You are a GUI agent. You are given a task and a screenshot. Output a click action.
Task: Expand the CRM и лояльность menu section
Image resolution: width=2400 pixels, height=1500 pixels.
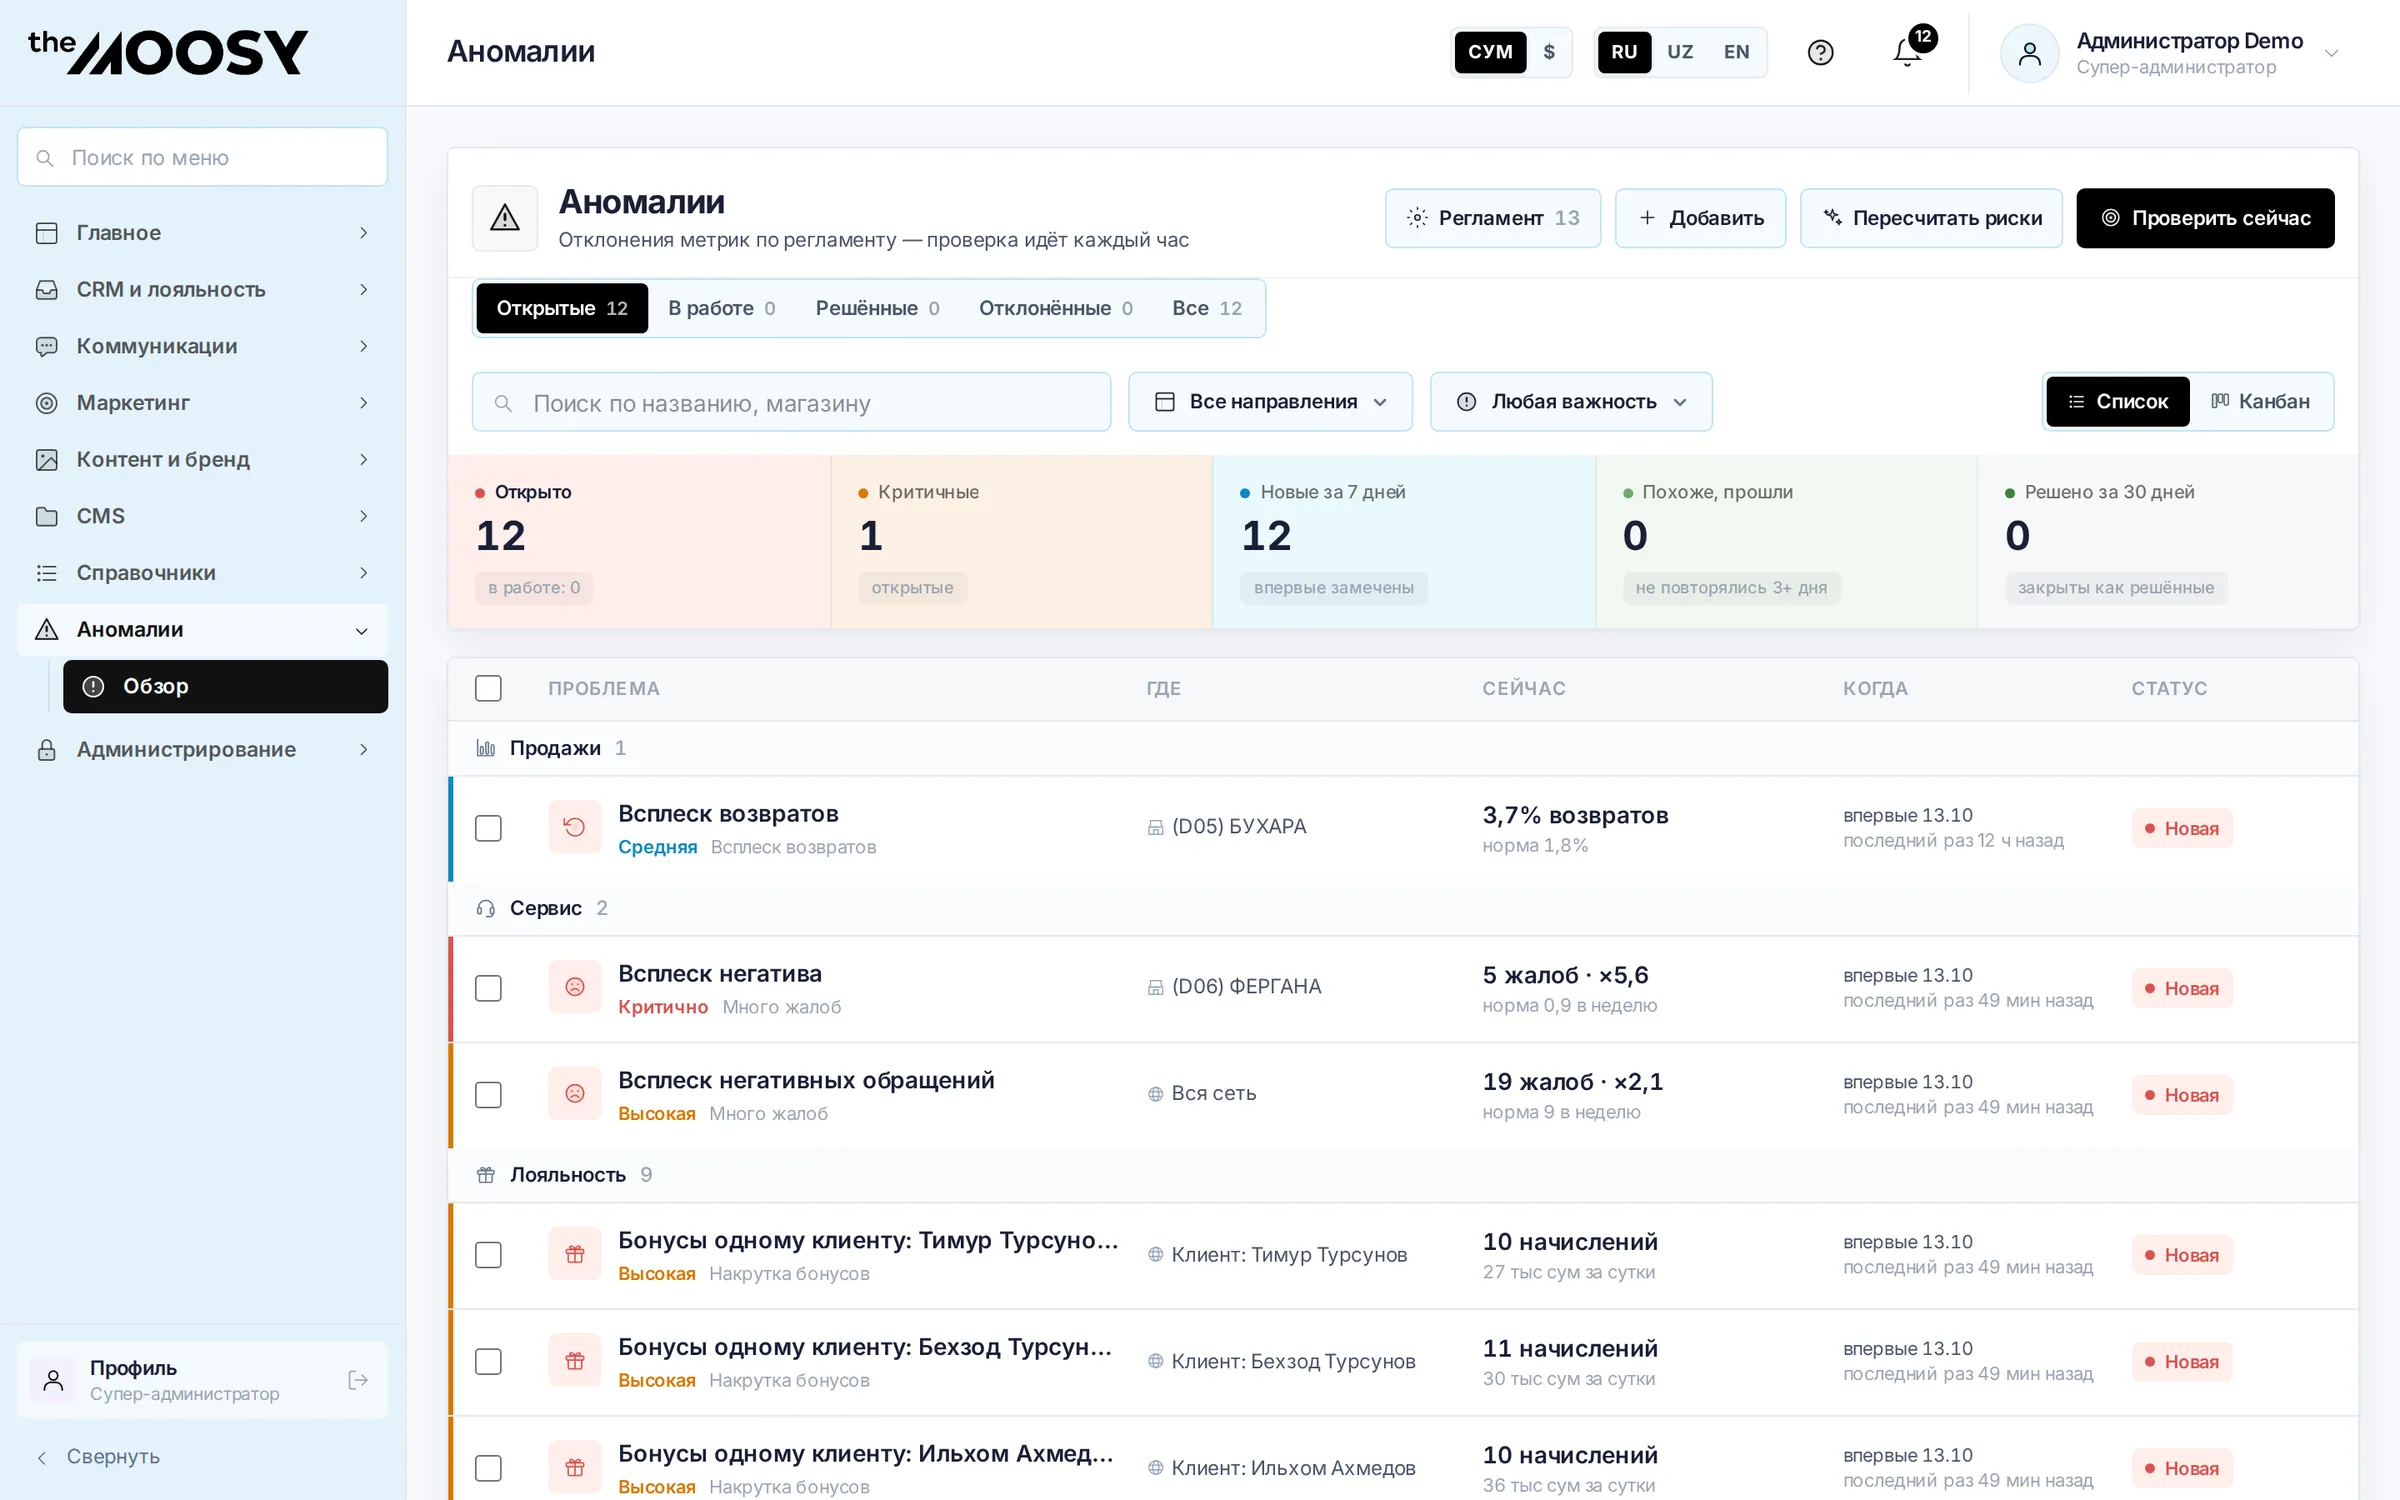coord(202,289)
